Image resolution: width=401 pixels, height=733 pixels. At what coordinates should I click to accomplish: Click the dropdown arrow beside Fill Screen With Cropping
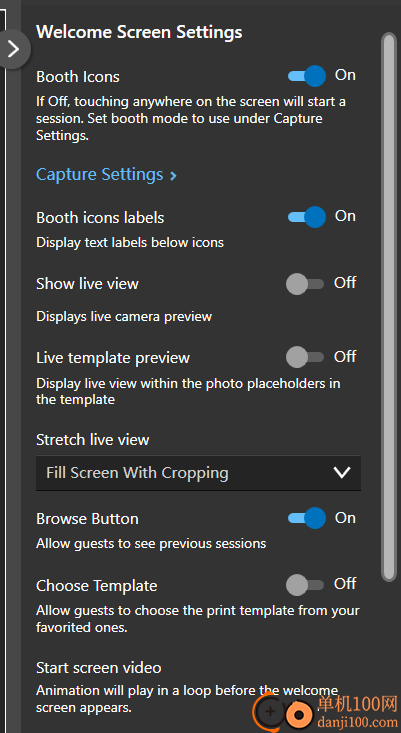click(x=342, y=473)
